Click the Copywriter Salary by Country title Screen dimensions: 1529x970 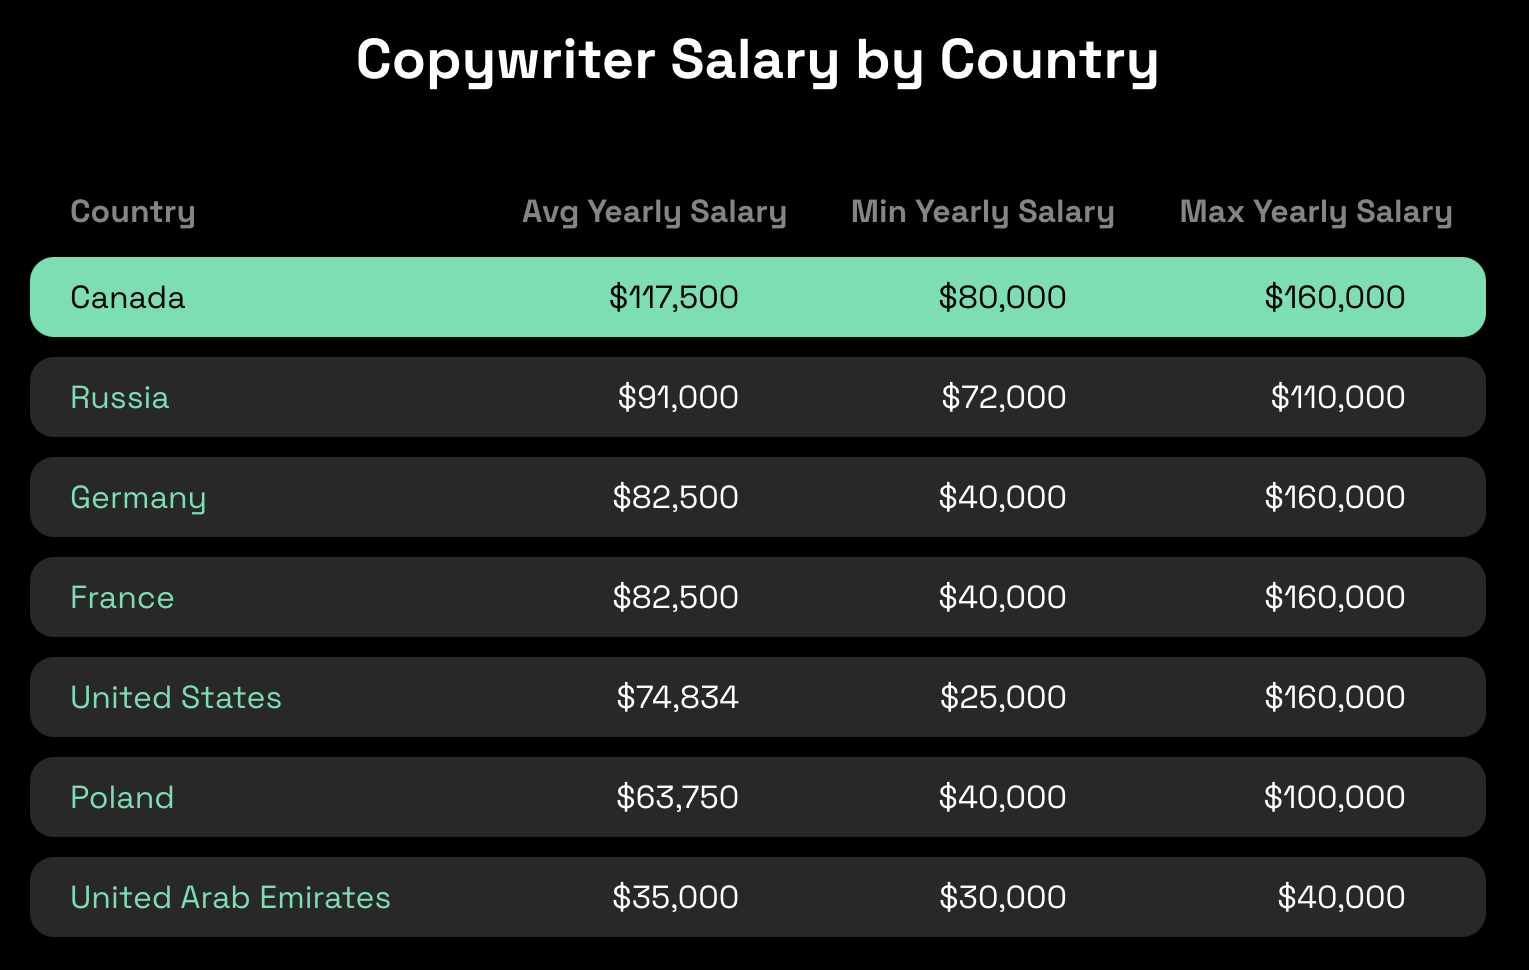(x=757, y=60)
